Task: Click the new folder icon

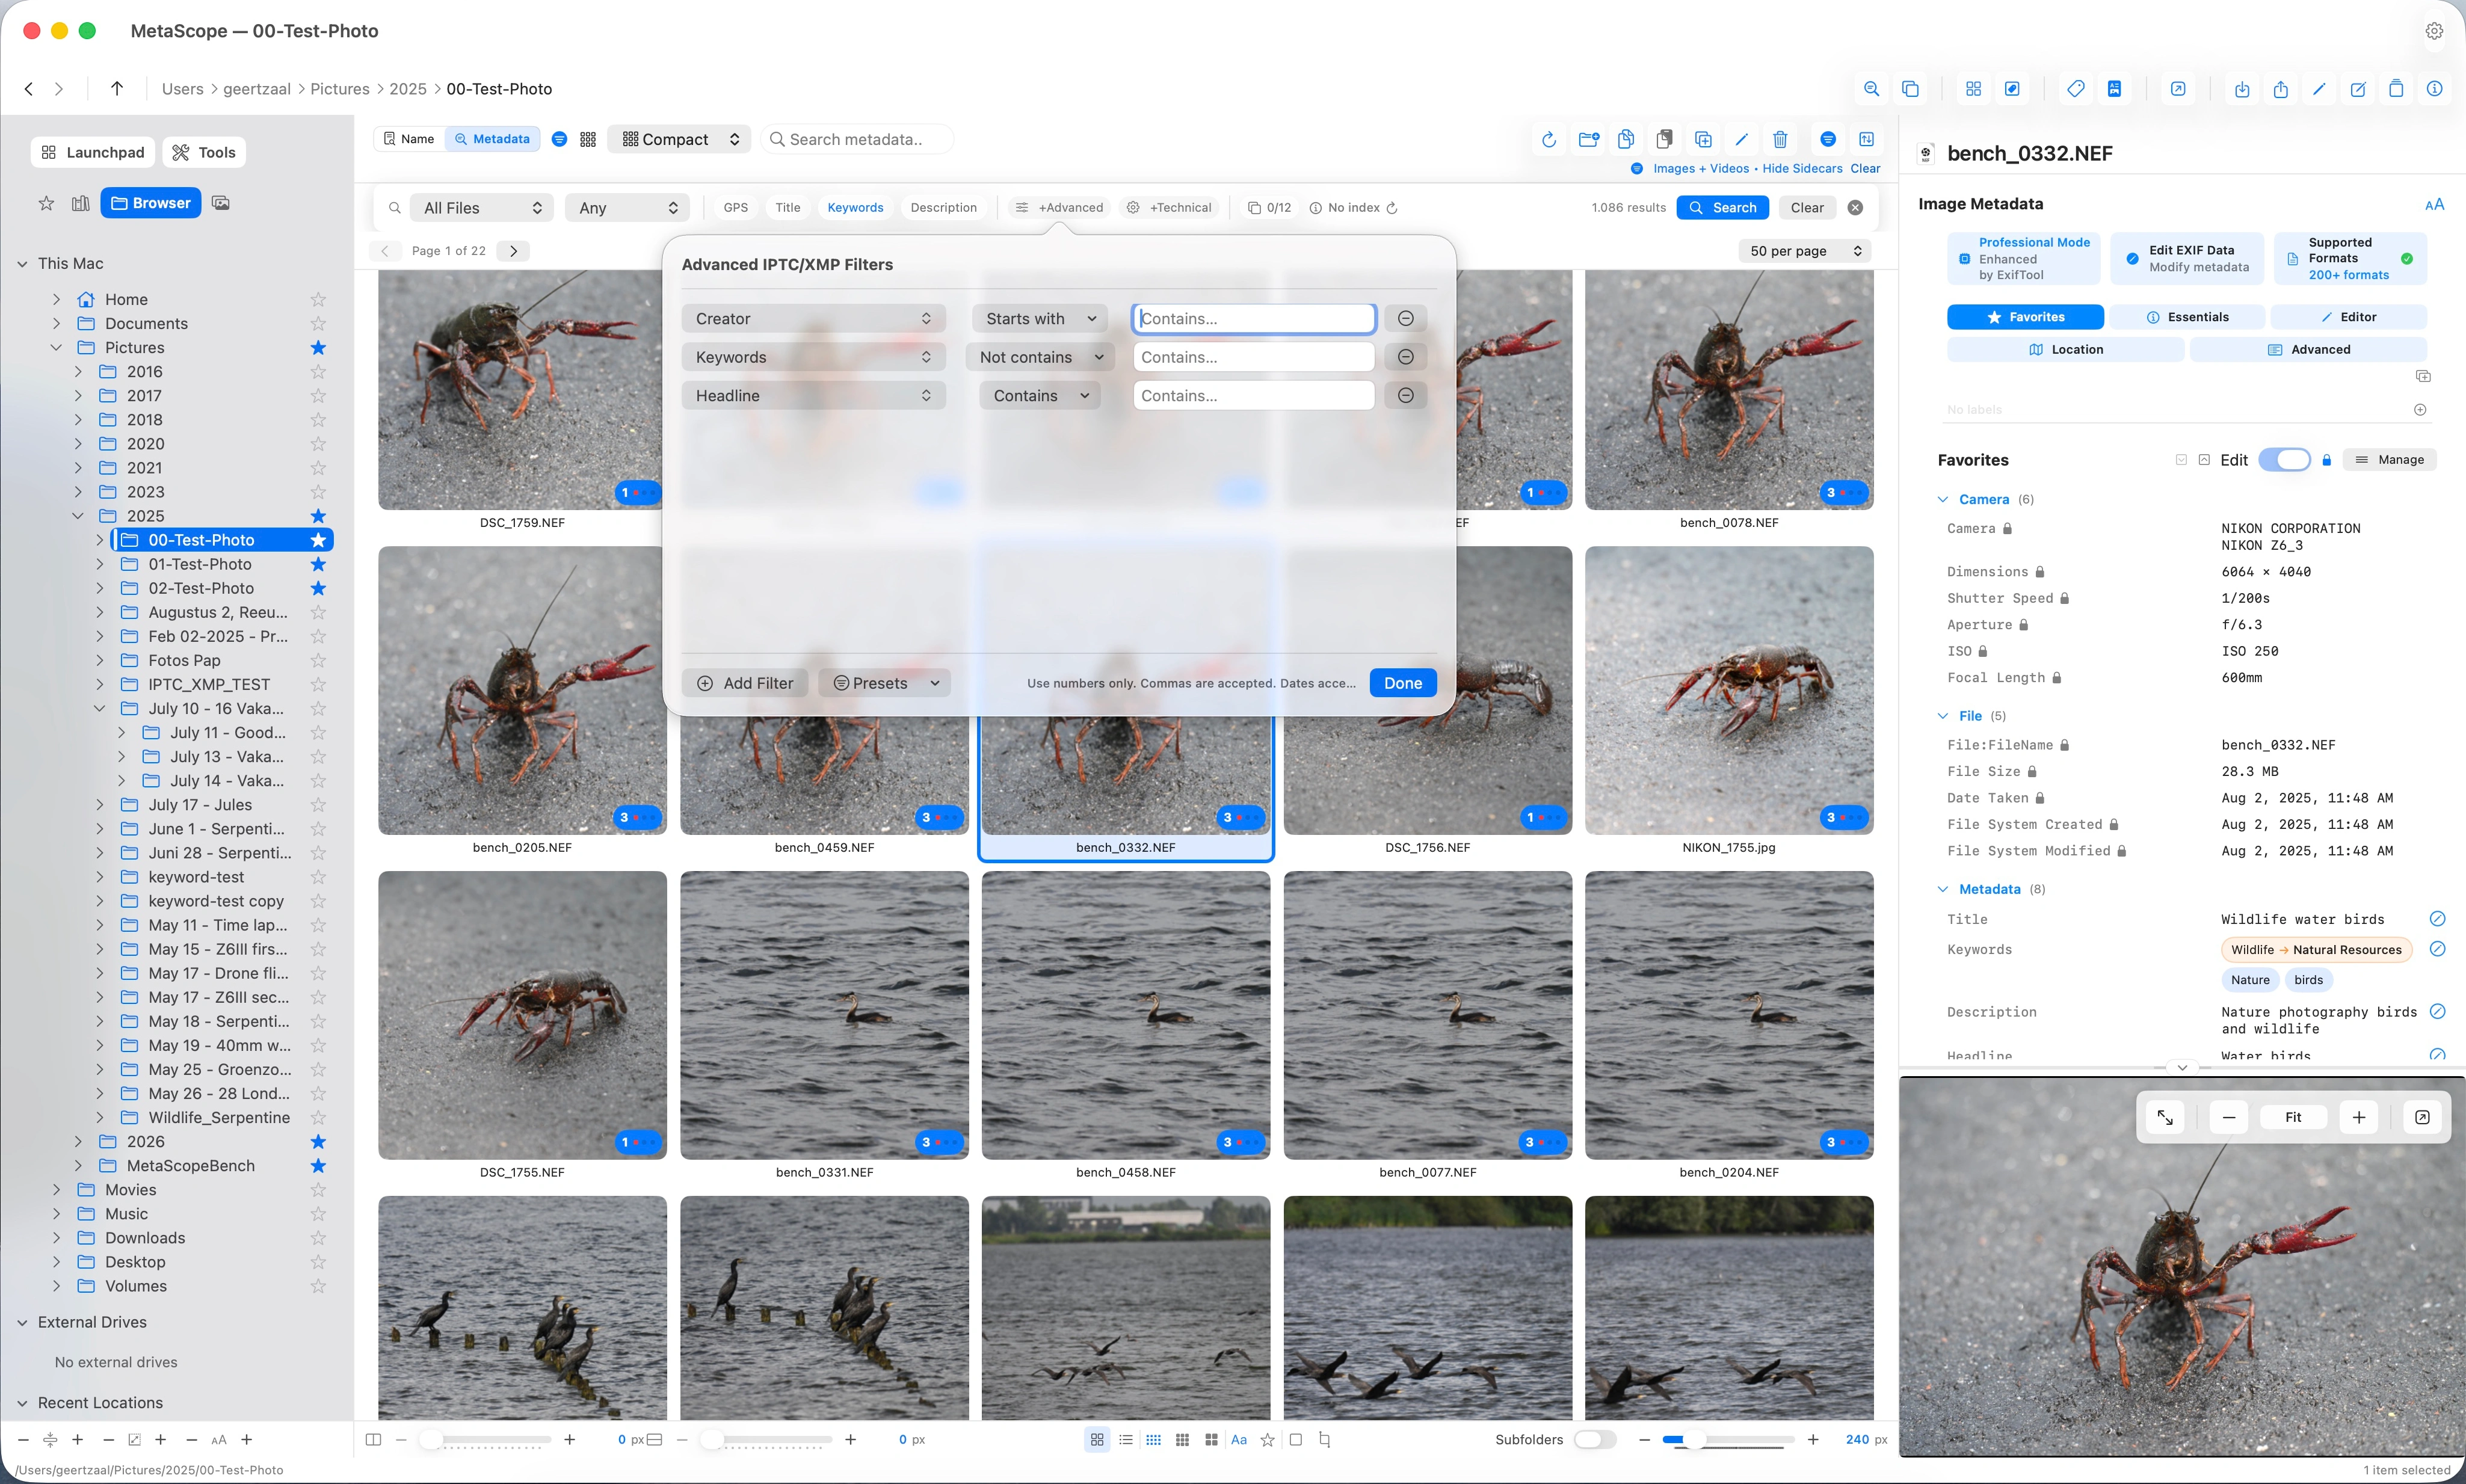Action: pos(1588,139)
